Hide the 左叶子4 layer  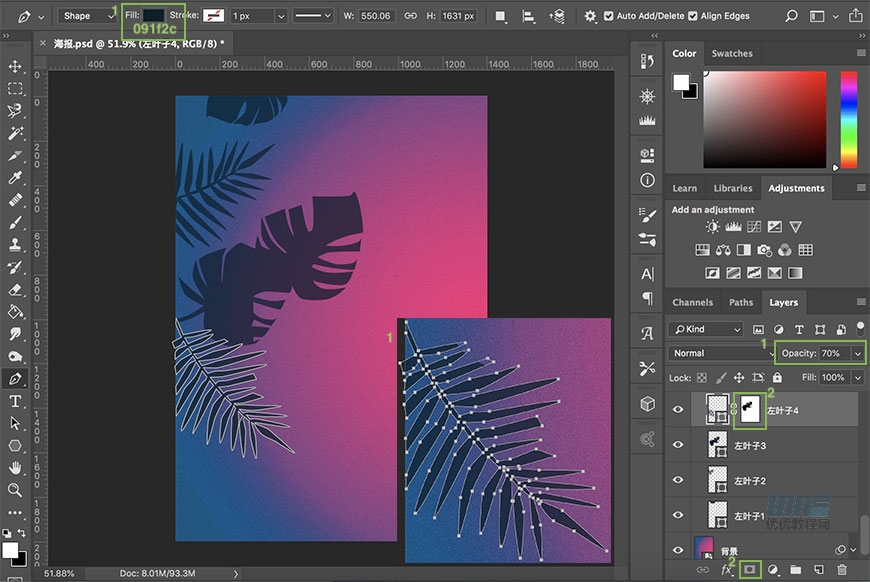pyautogui.click(x=678, y=409)
